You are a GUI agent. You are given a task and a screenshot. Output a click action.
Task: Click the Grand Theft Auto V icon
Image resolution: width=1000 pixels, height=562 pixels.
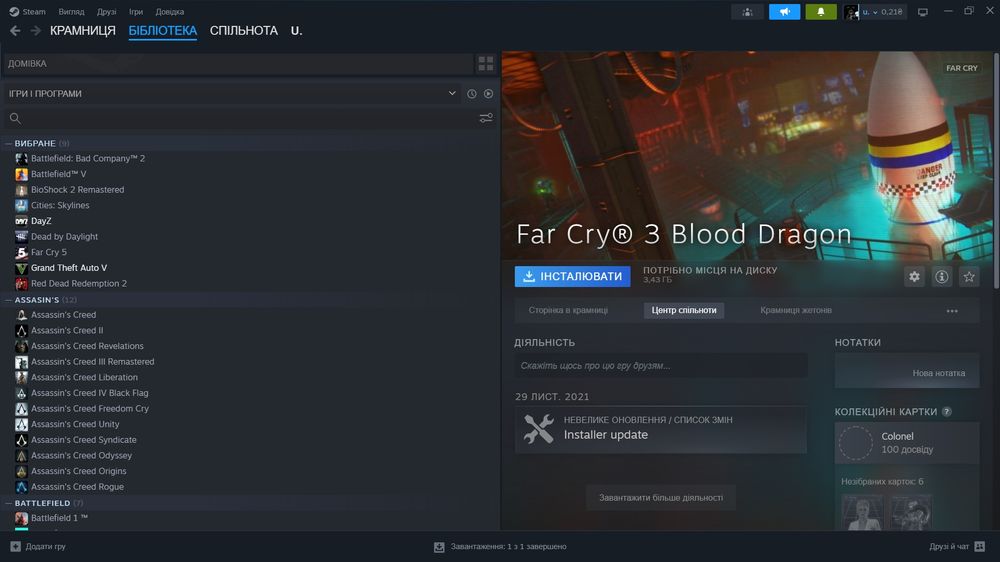tap(21, 268)
